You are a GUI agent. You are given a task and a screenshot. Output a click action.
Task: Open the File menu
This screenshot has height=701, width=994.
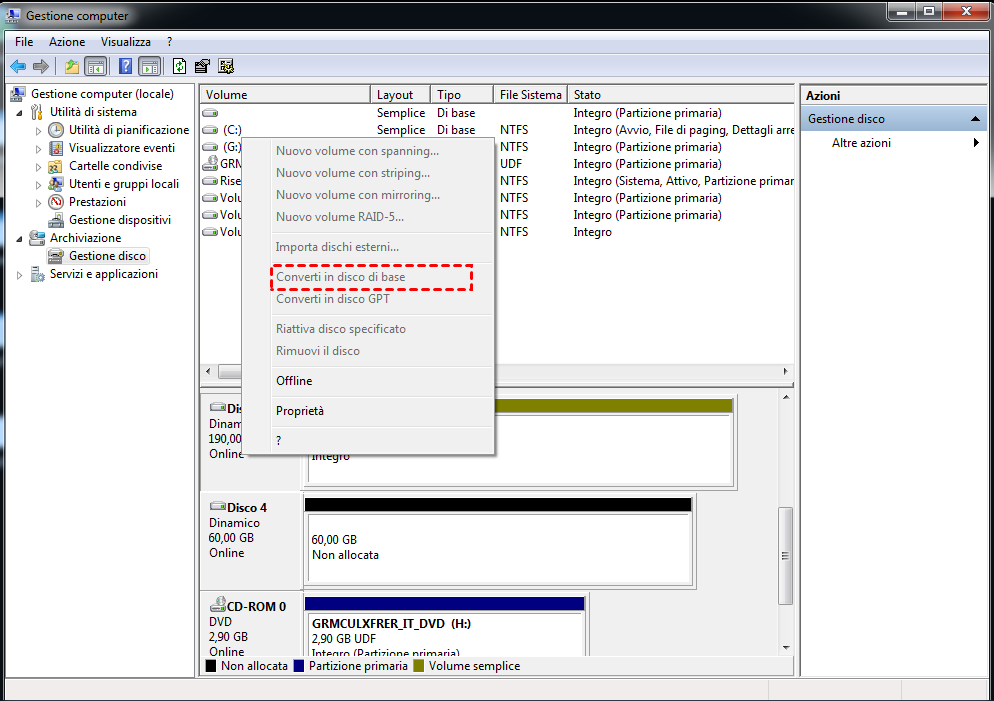tap(24, 42)
